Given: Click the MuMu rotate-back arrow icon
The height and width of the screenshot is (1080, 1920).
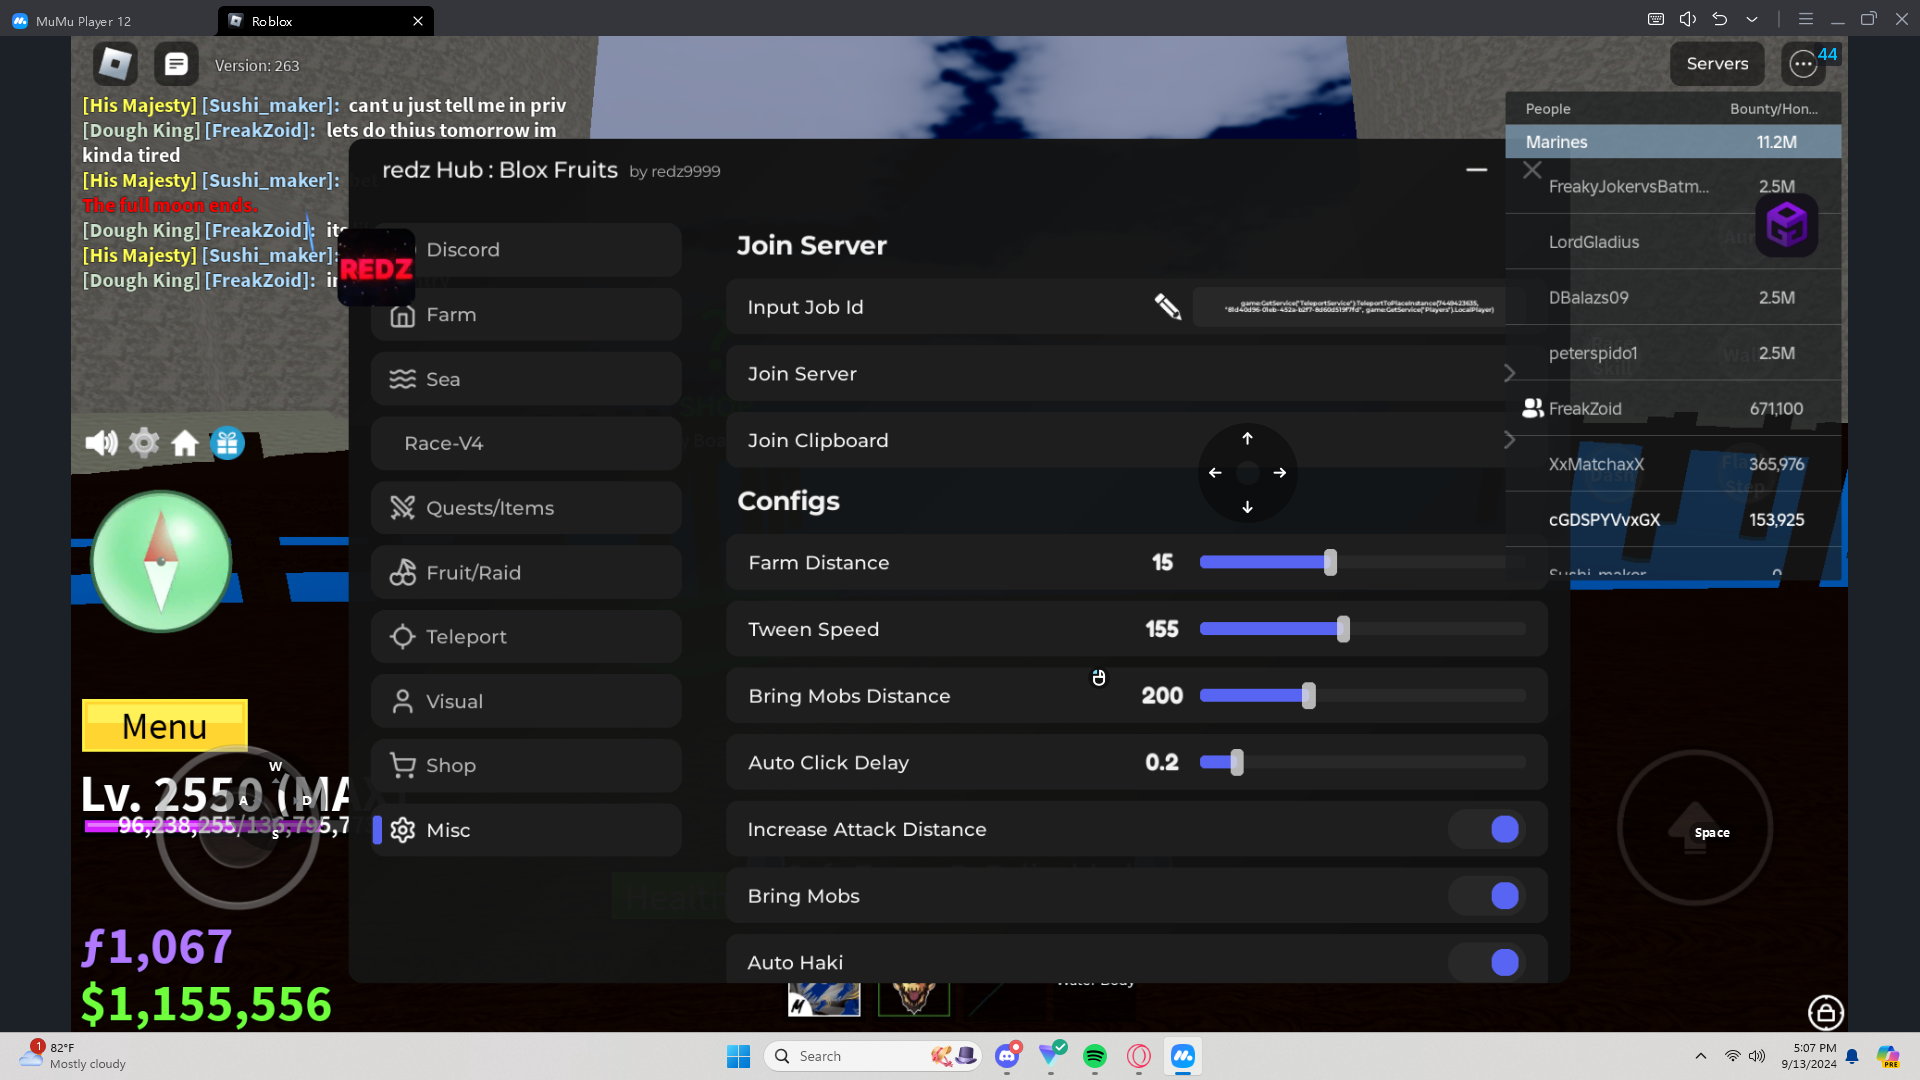Looking at the screenshot, I should [1720, 19].
